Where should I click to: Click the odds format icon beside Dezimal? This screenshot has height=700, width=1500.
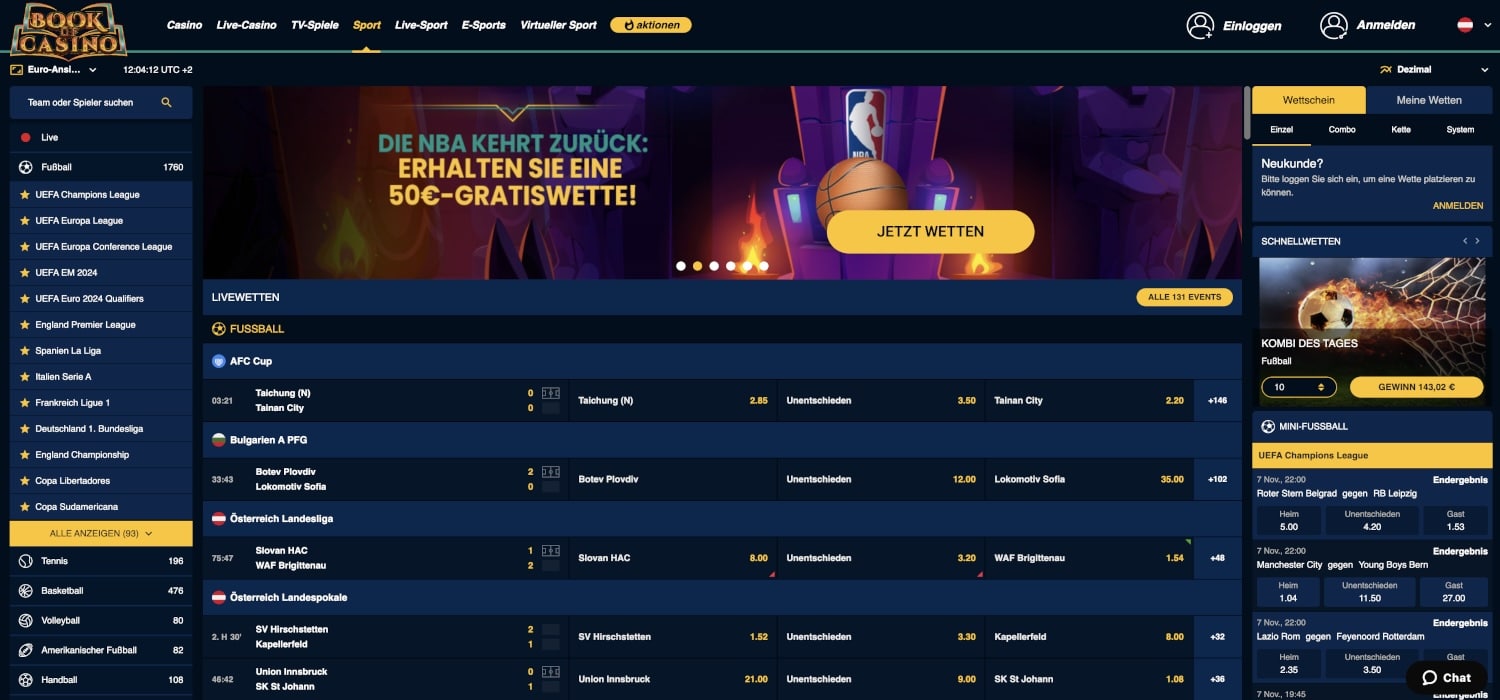point(1385,70)
